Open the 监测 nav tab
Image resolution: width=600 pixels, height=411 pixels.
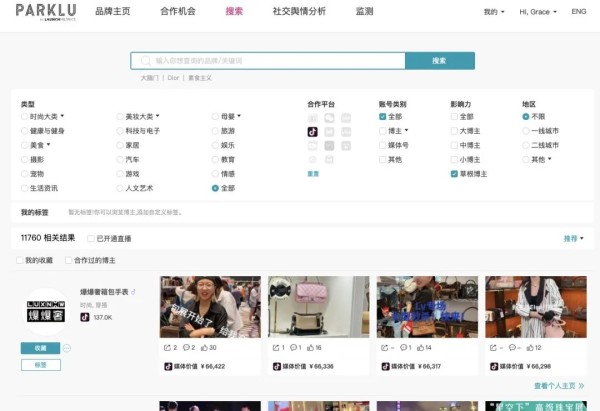(365, 11)
